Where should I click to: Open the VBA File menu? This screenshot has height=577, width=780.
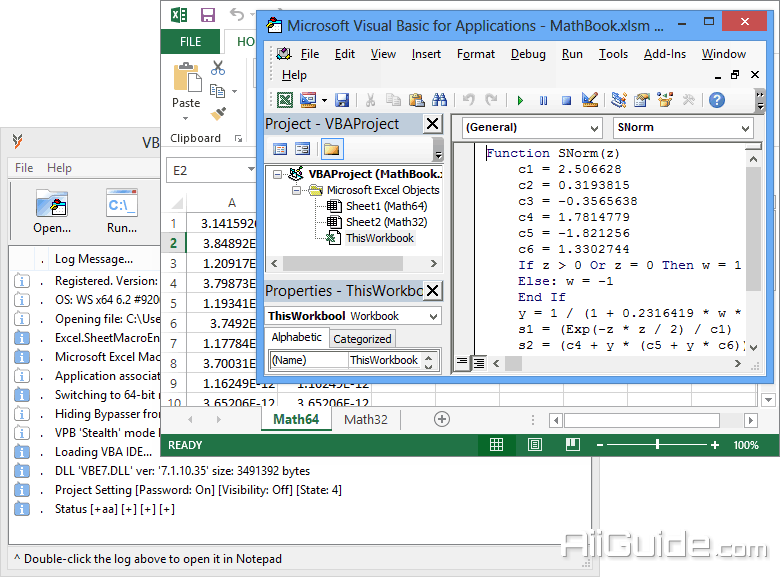[x=309, y=54]
